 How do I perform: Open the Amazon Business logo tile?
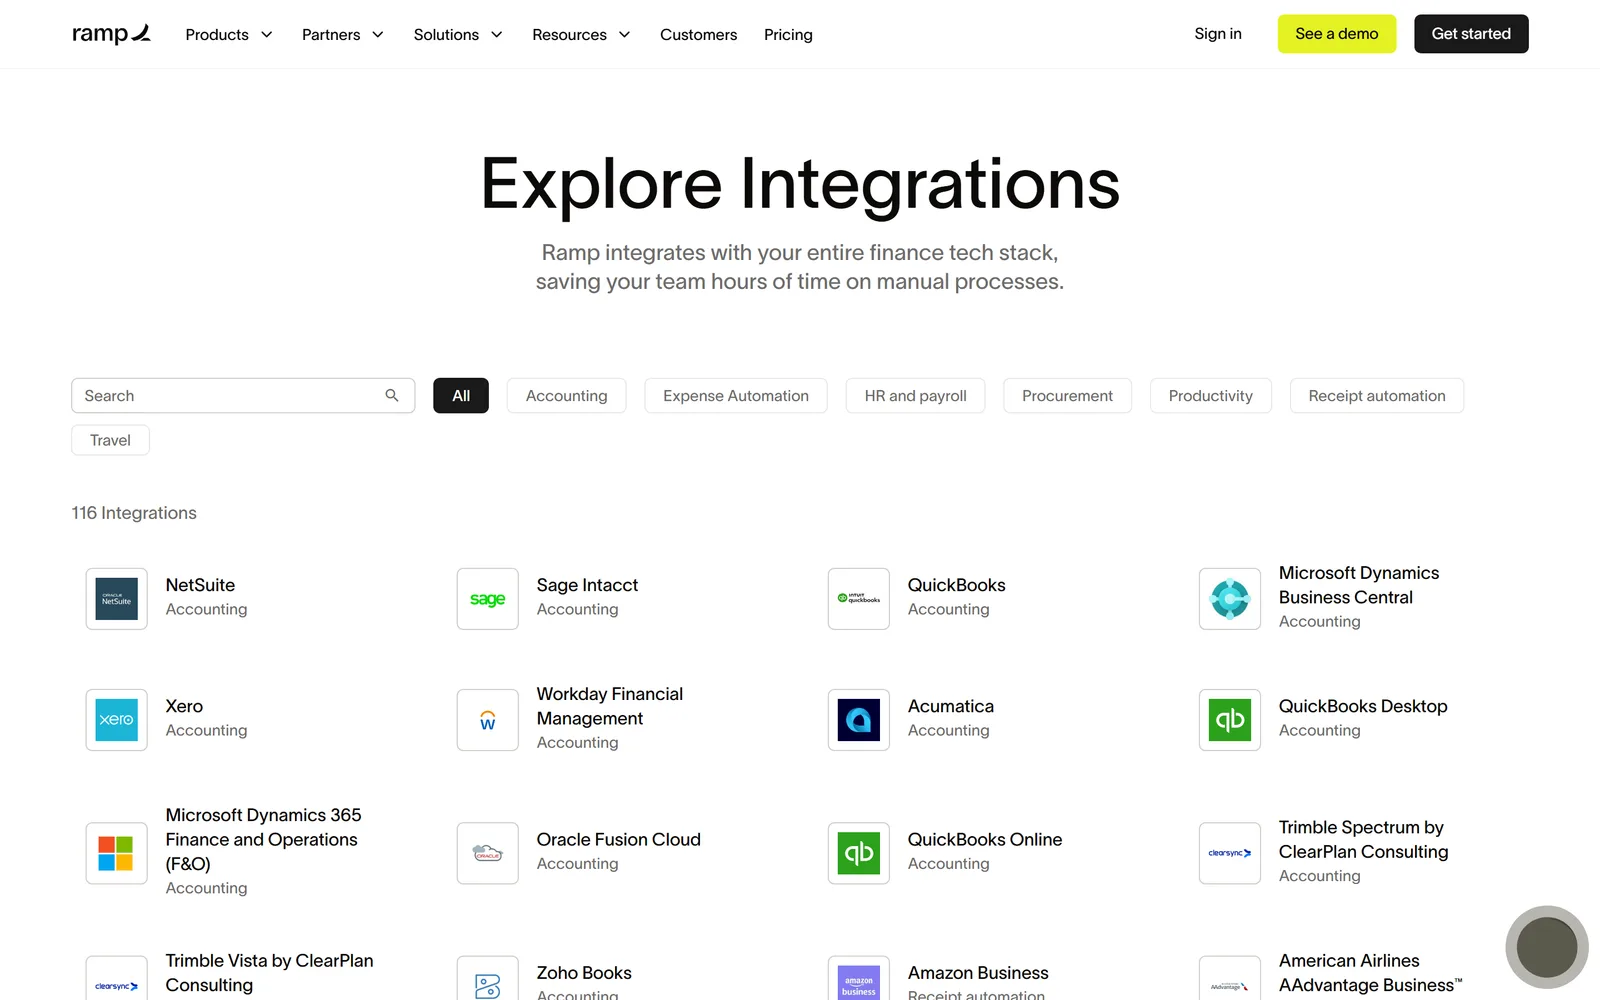[x=858, y=980]
